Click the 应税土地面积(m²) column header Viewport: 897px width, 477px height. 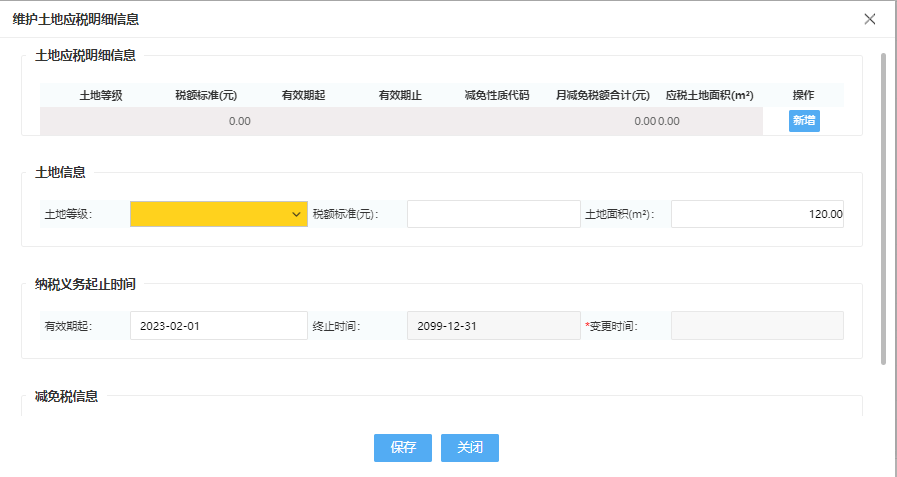(x=709, y=95)
